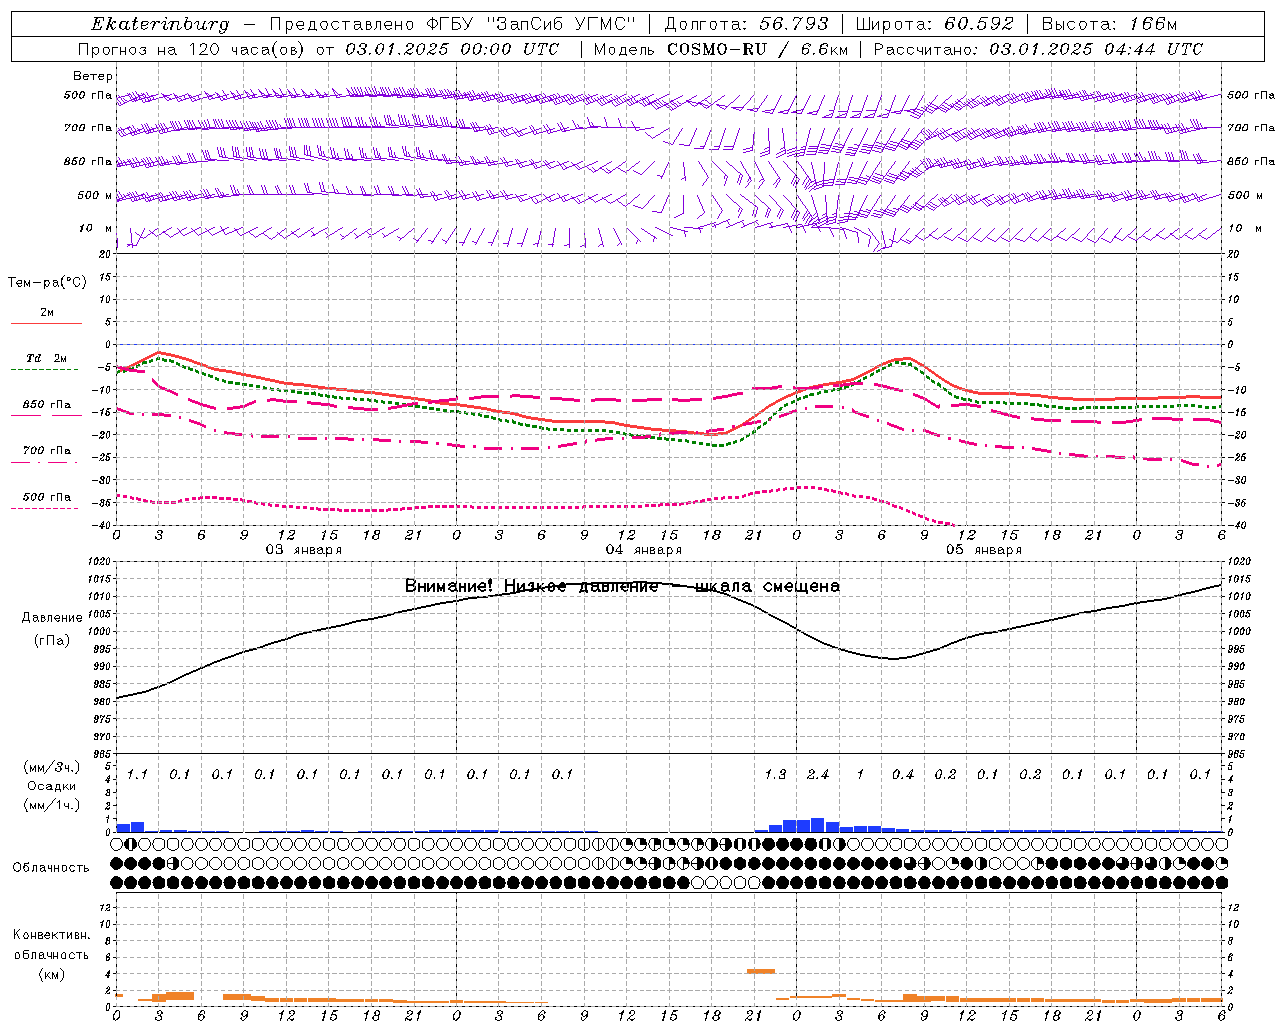Viewport: 1280px width, 1024px height.
Task: Click the model name COSMO-RU / 6.6км
Action: (757, 49)
